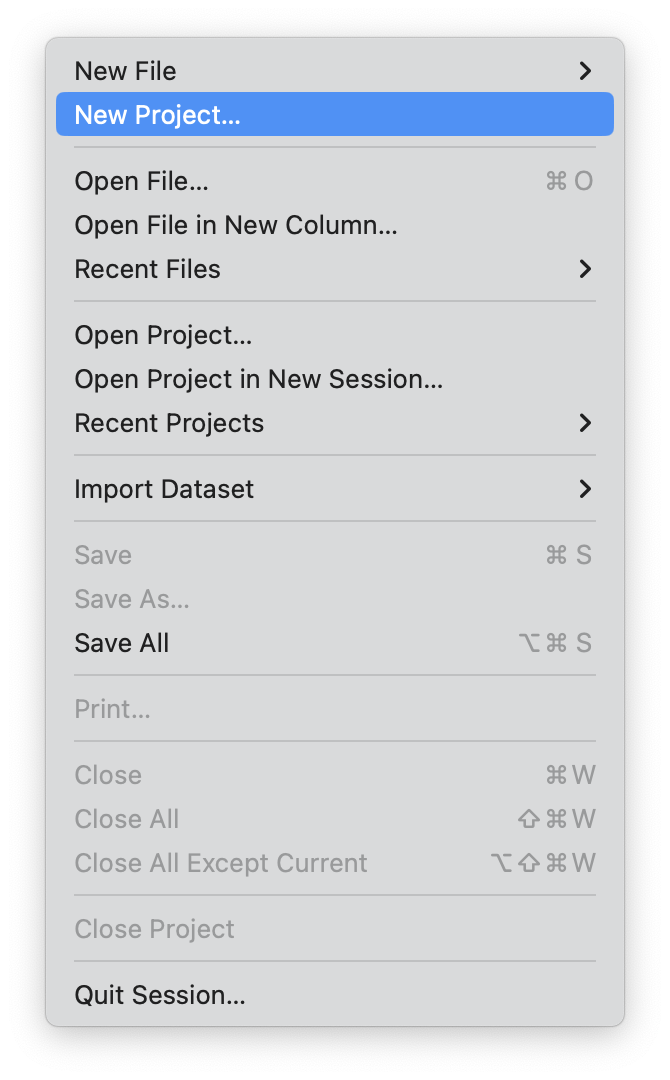Image resolution: width=670 pixels, height=1080 pixels.
Task: Open the Recent Files menu entry
Action: point(148,269)
